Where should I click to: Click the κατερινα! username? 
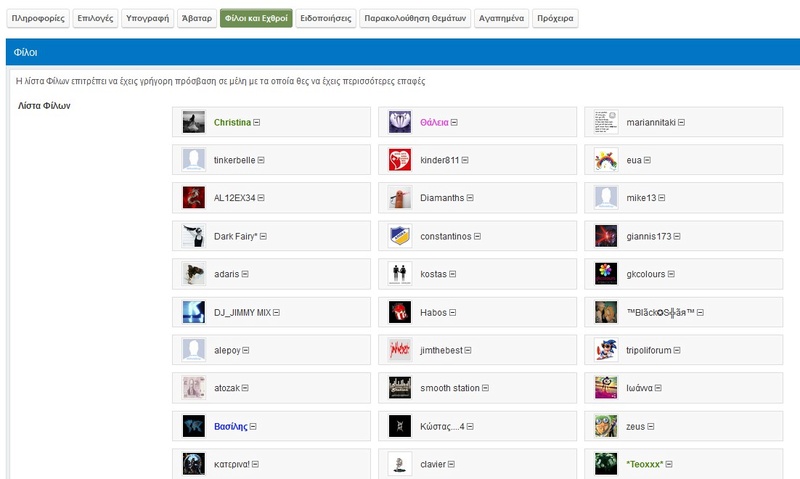[x=232, y=464]
